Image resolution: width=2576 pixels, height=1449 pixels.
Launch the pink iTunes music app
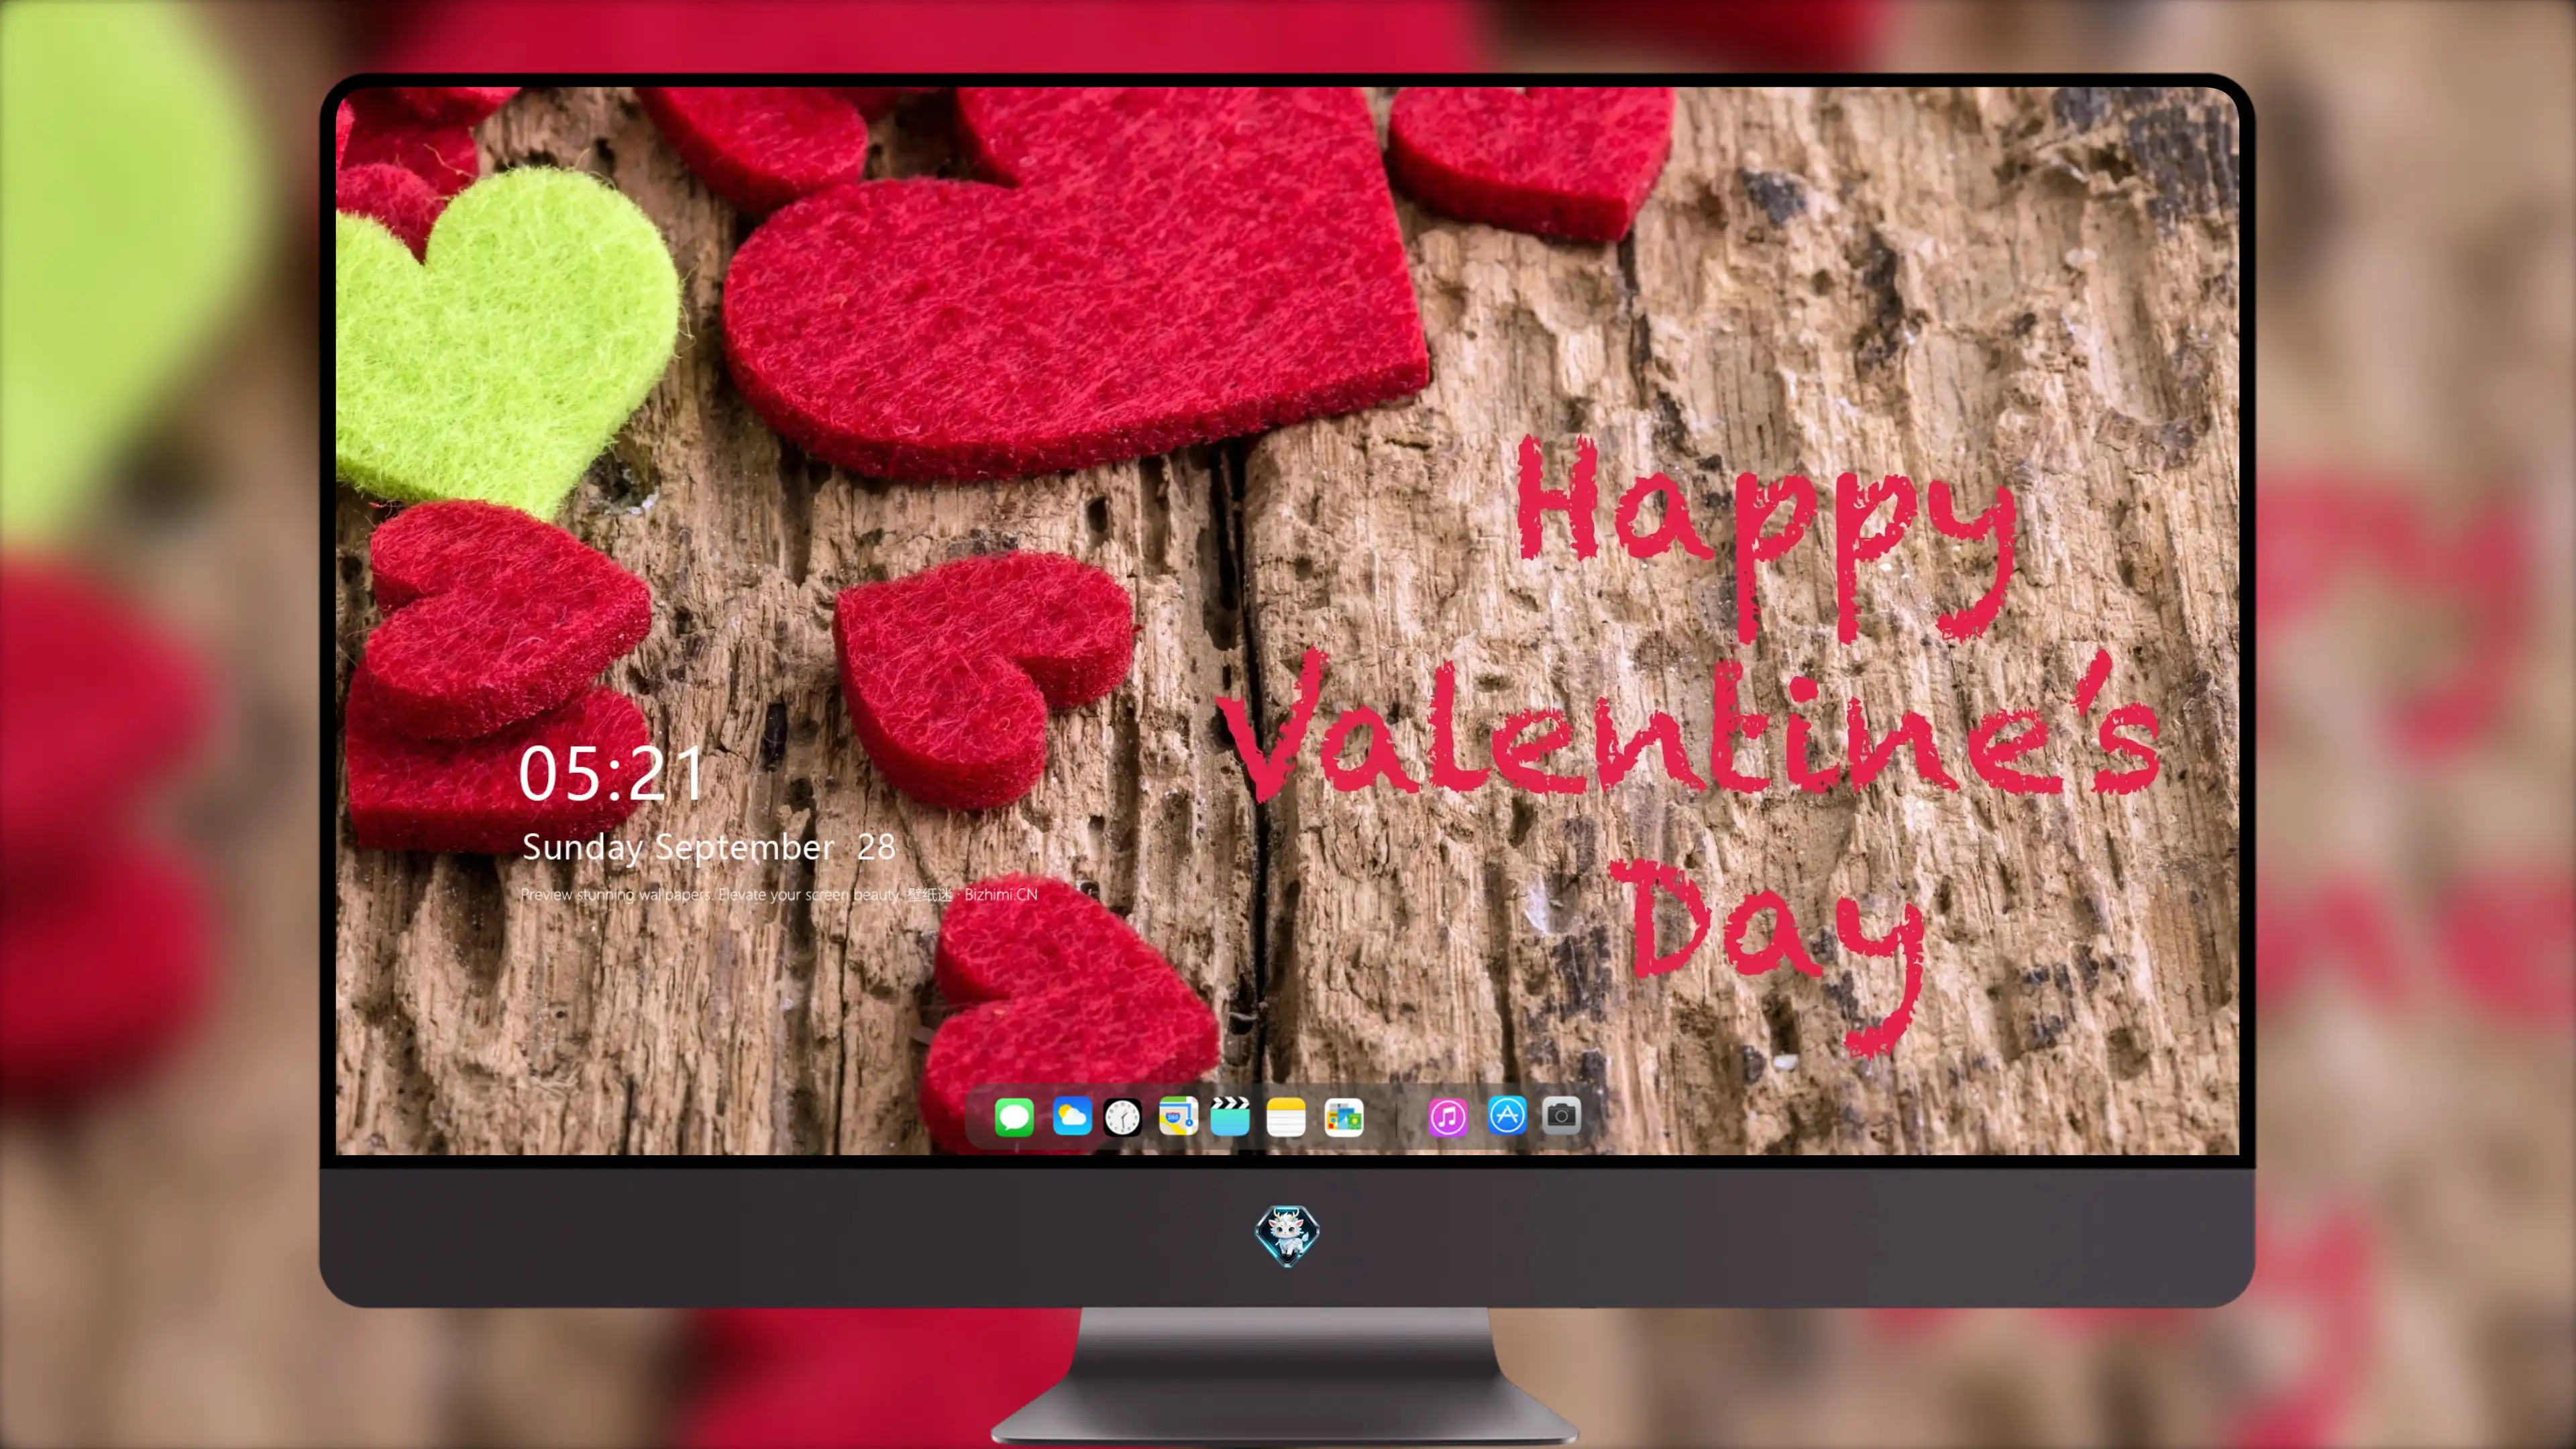point(1448,1117)
